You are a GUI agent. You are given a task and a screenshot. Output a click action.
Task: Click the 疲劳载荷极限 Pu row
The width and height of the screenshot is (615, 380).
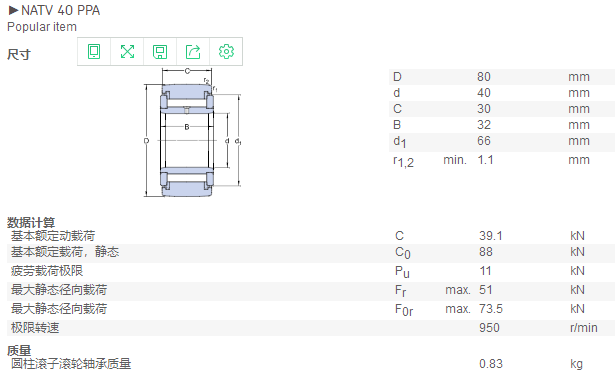coord(311,271)
